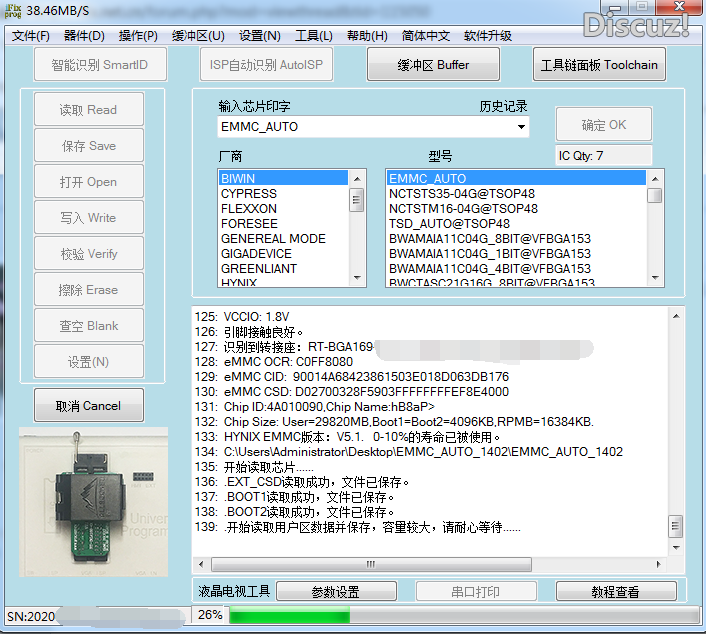This screenshot has height=634, width=706.
Task: Open 教程查看 tutorial viewer
Action: point(616,591)
